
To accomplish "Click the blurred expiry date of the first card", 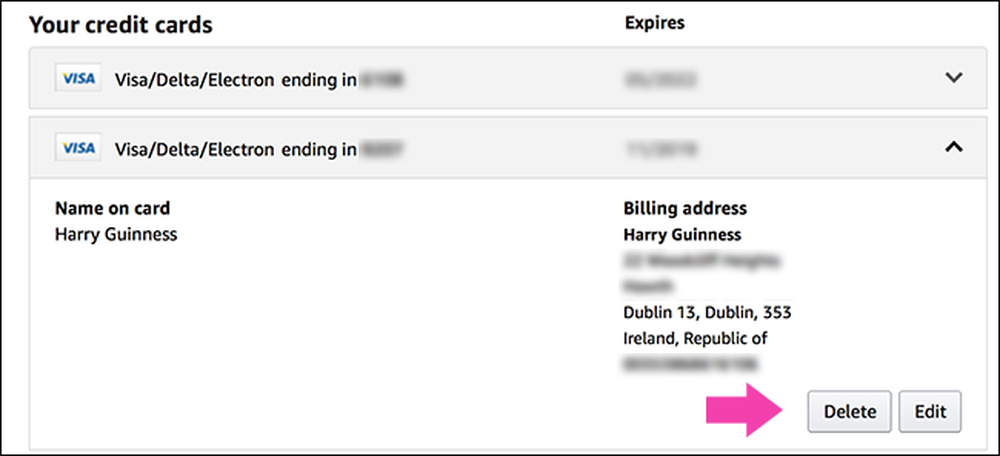I will 659,80.
